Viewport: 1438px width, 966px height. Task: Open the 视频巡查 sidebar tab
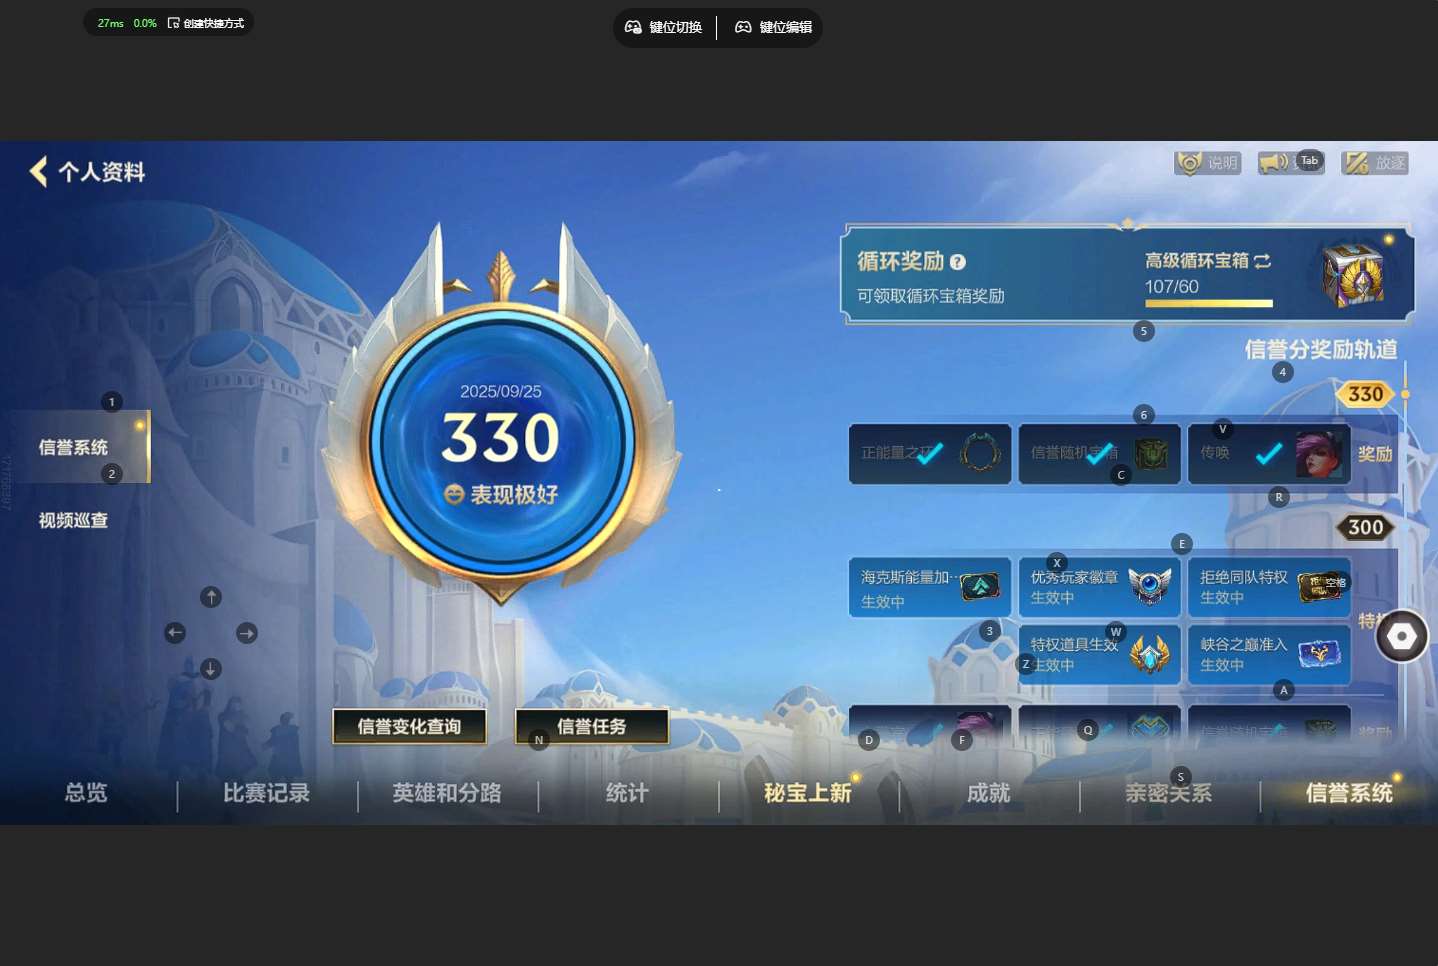point(73,520)
